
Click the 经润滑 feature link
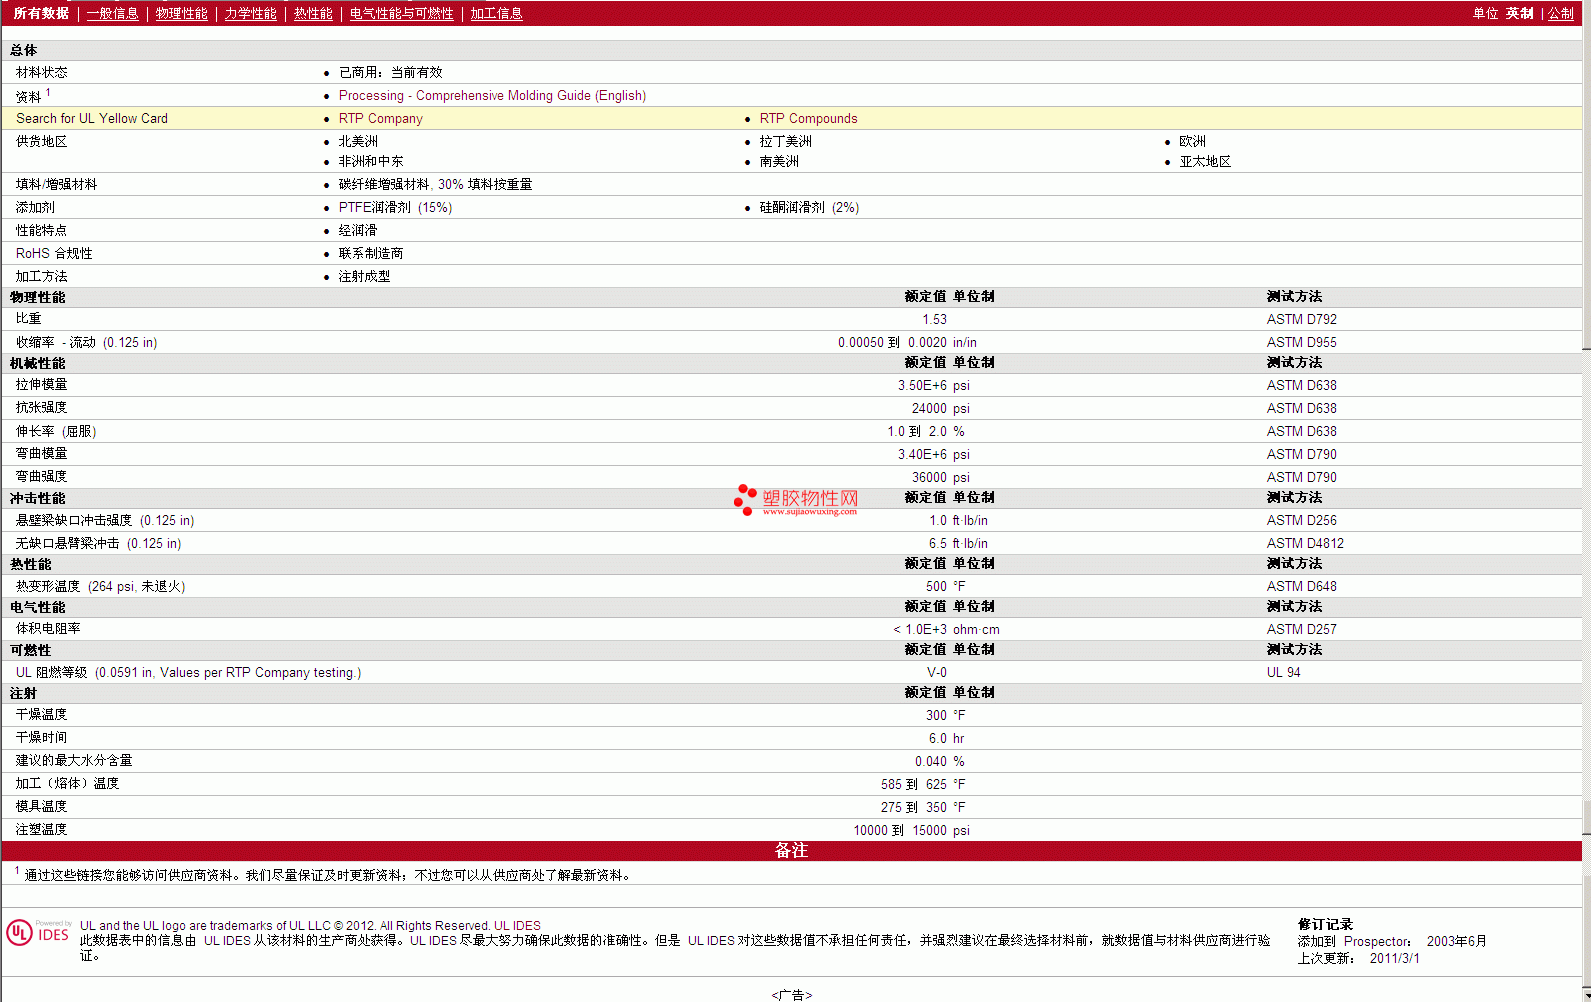click(x=358, y=230)
